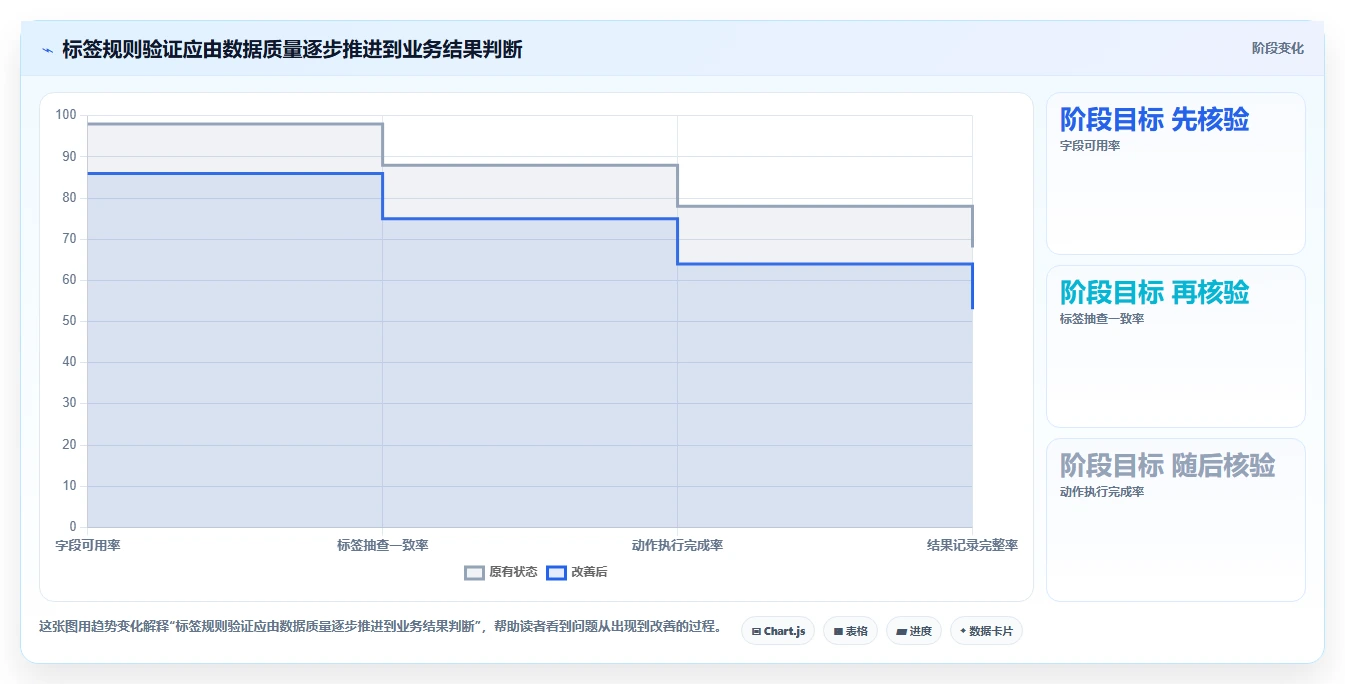Select the 表格 tag chip
The height and width of the screenshot is (684, 1345).
tap(850, 631)
